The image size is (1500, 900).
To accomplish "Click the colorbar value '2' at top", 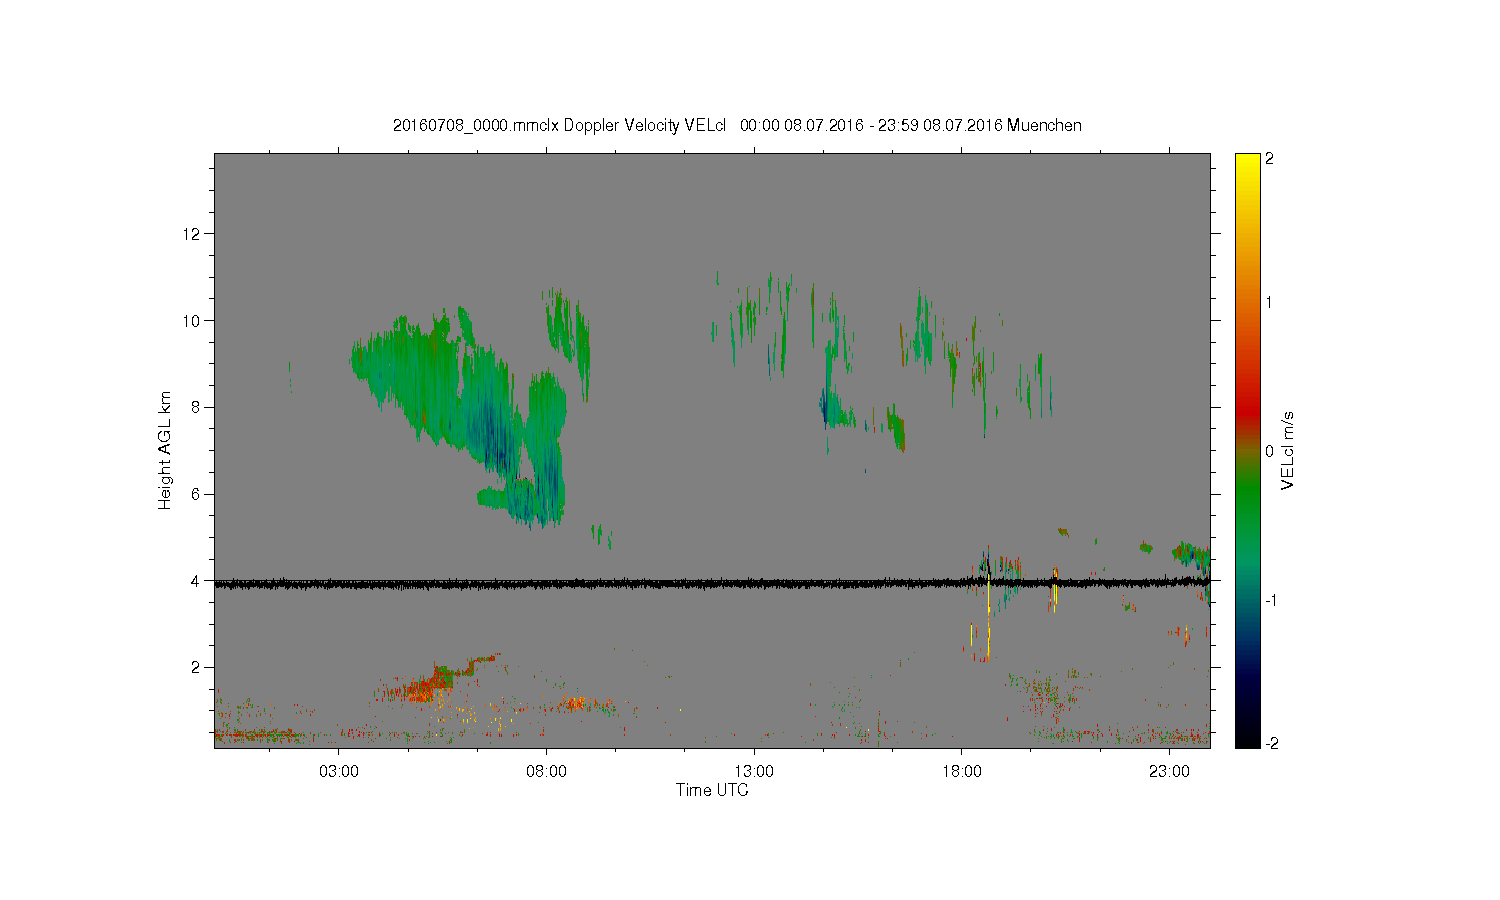I will point(1269,160).
